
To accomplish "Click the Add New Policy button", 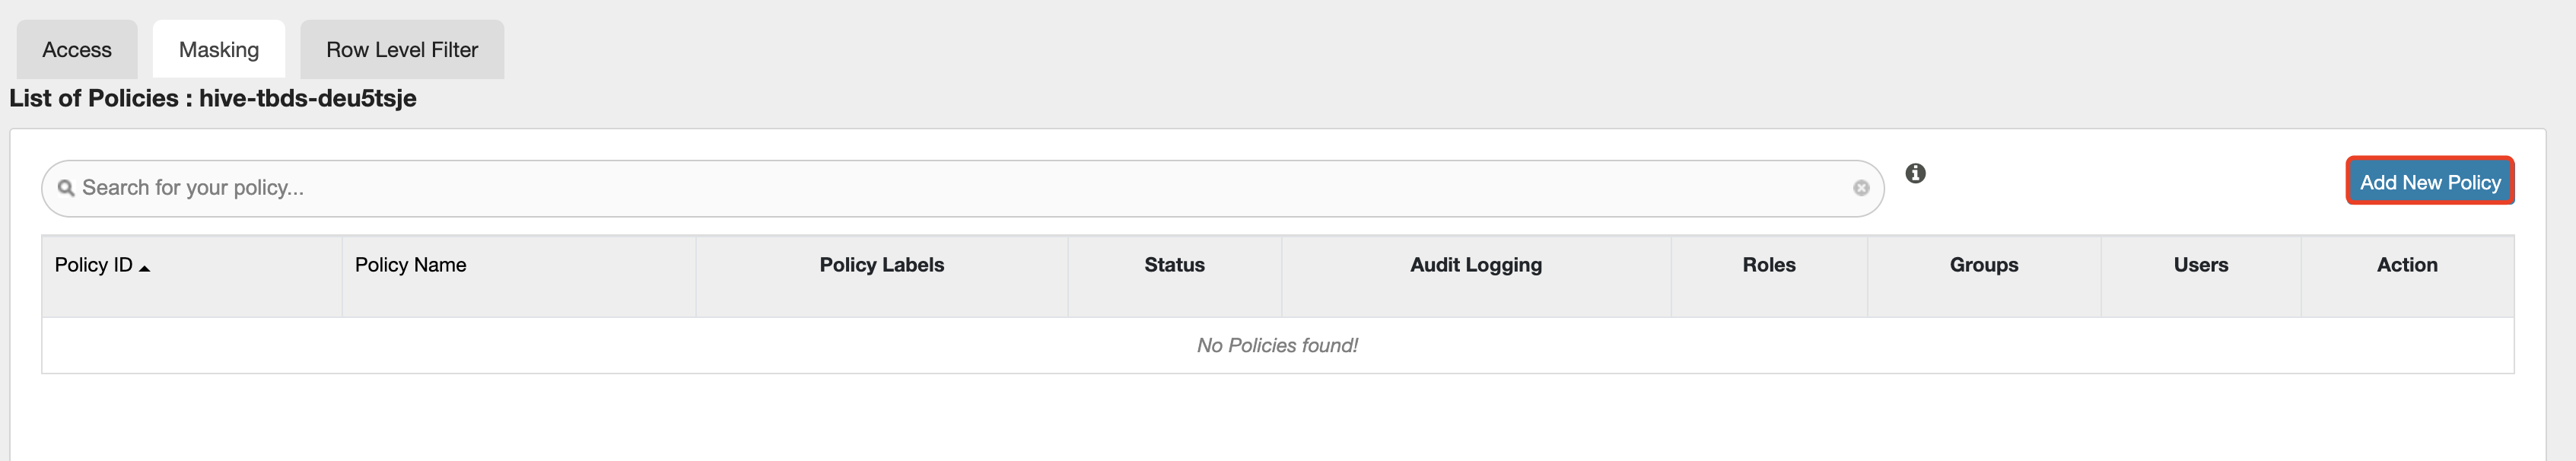I will tap(2429, 182).
